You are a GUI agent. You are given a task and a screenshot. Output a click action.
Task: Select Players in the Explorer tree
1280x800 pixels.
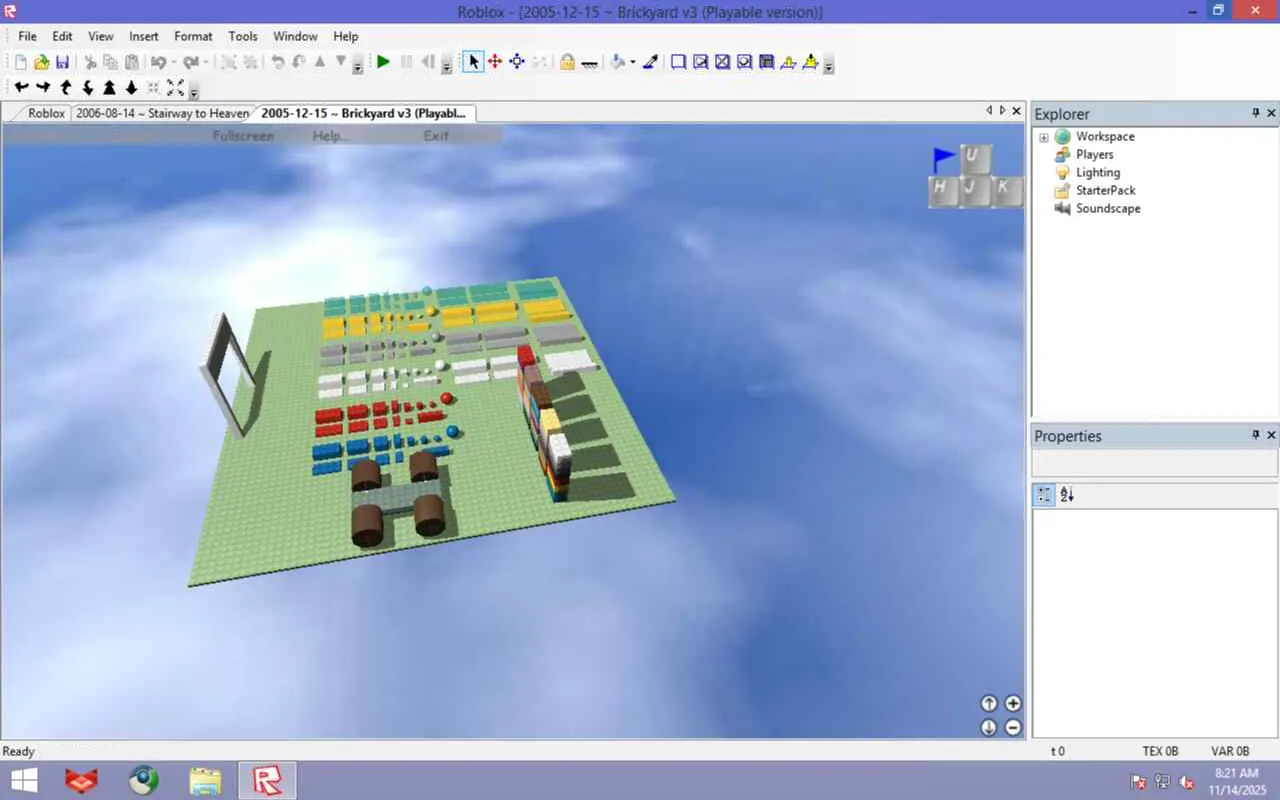tap(1094, 155)
